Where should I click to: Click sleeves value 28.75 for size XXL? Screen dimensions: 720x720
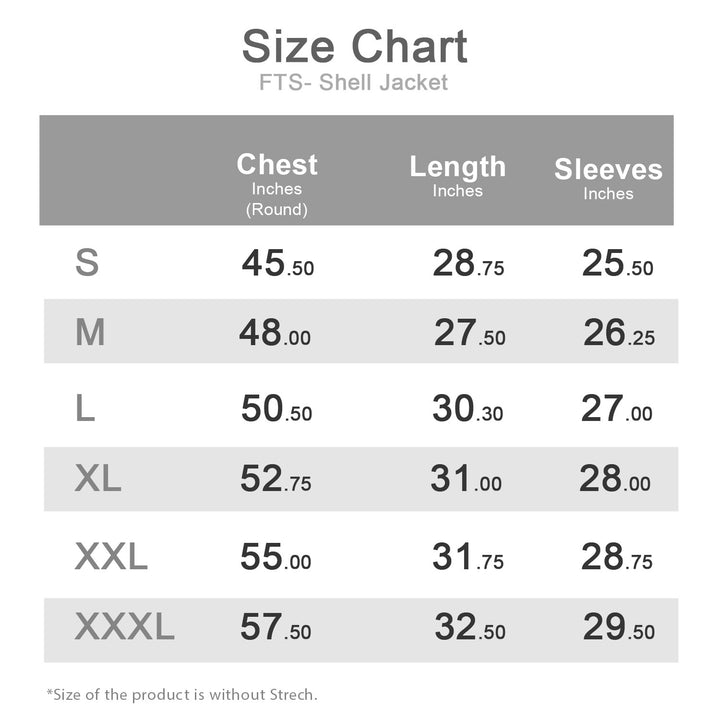(x=616, y=557)
